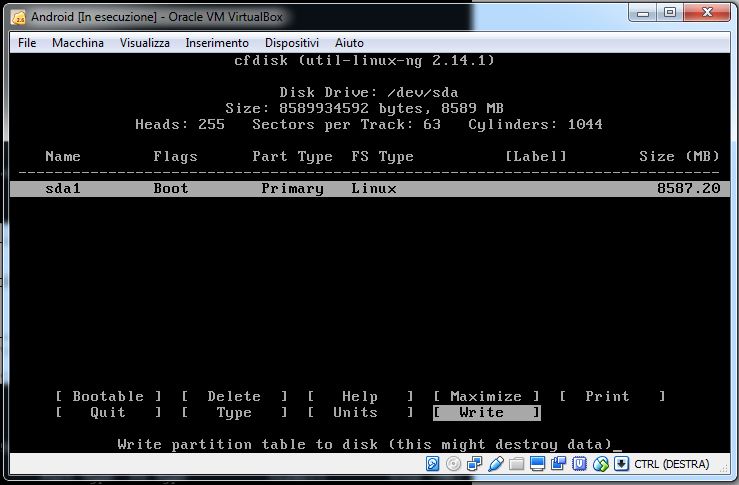The height and width of the screenshot is (485, 739).
Task: Click the VirtualBox window title icon
Action: [x=17, y=17]
